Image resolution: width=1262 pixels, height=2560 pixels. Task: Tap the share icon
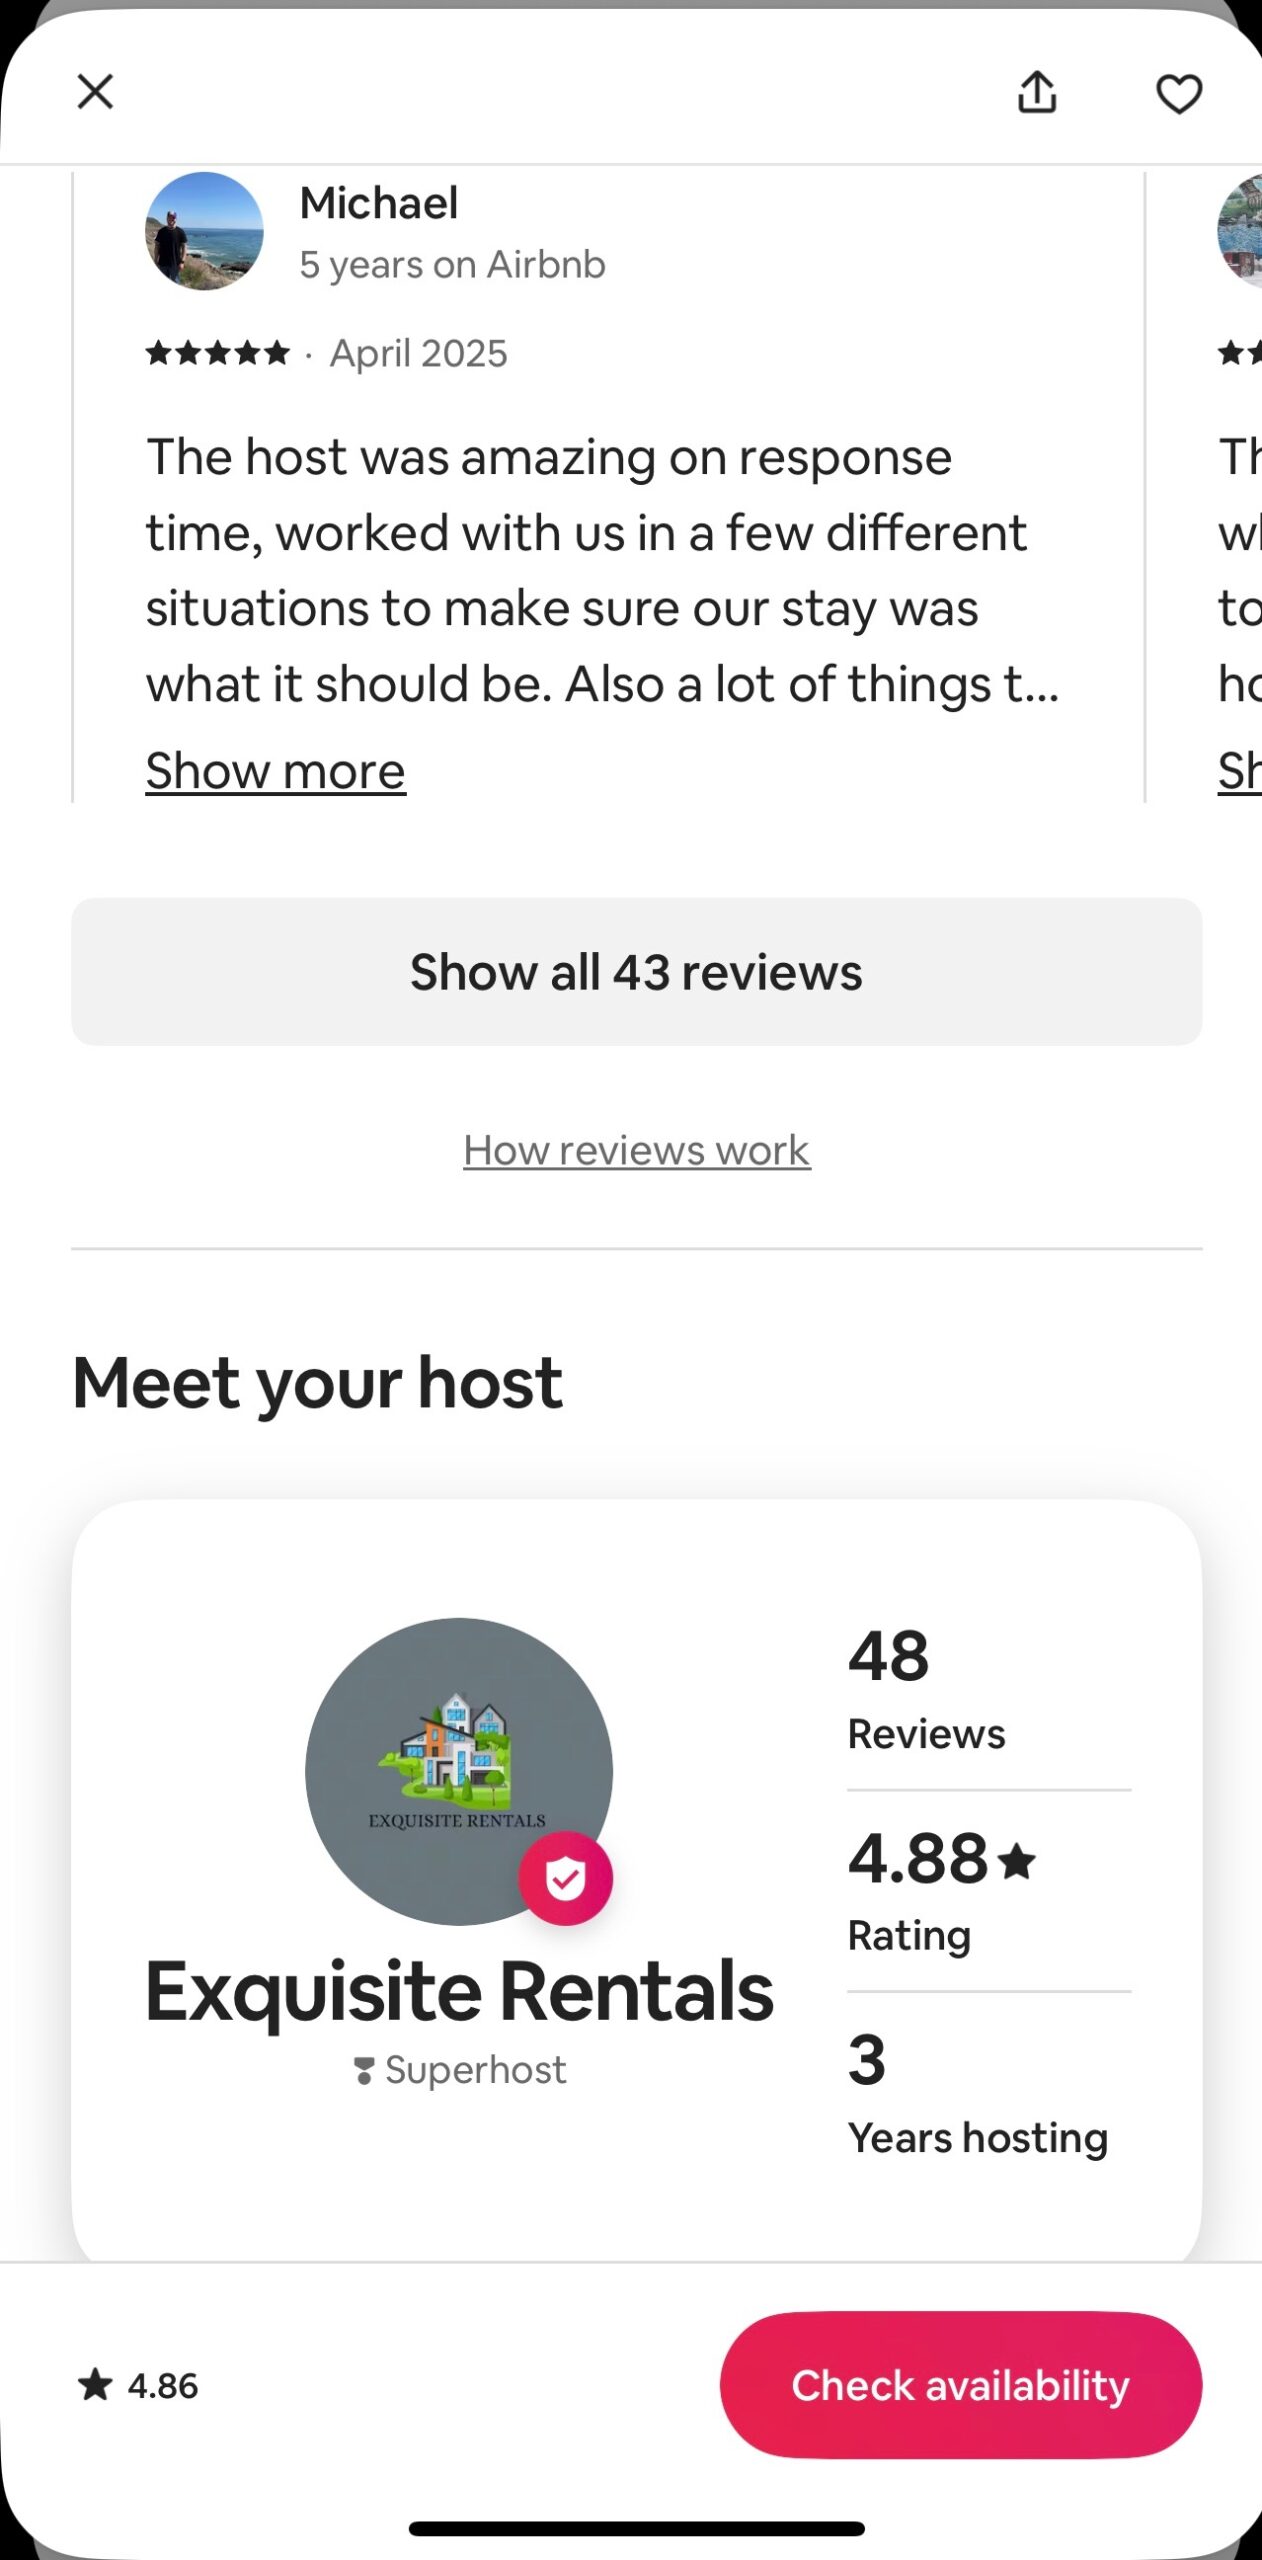tap(1037, 93)
